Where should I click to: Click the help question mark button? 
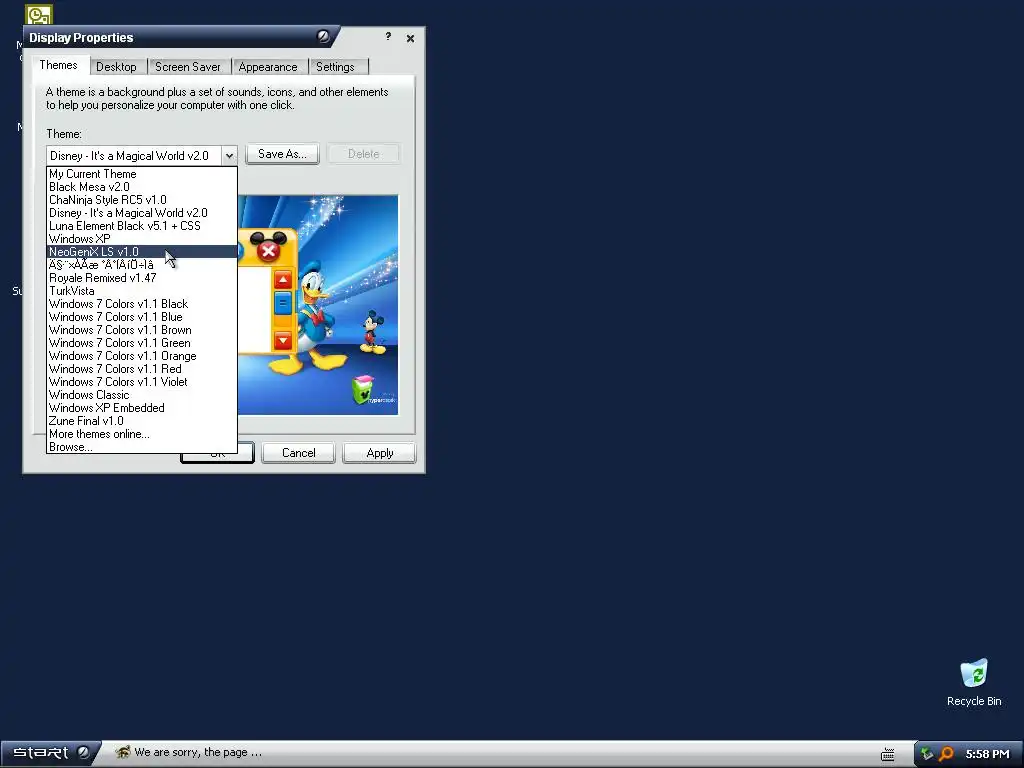point(388,37)
